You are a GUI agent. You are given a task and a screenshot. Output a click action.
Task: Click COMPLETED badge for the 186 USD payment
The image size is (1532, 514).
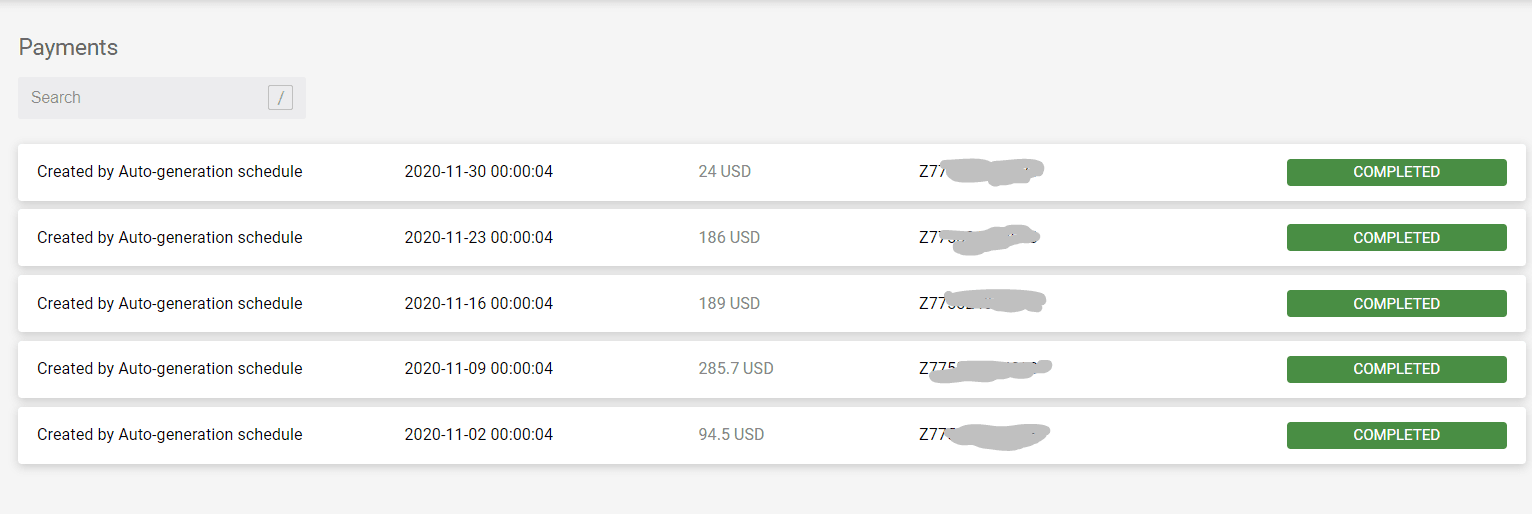(x=1396, y=238)
